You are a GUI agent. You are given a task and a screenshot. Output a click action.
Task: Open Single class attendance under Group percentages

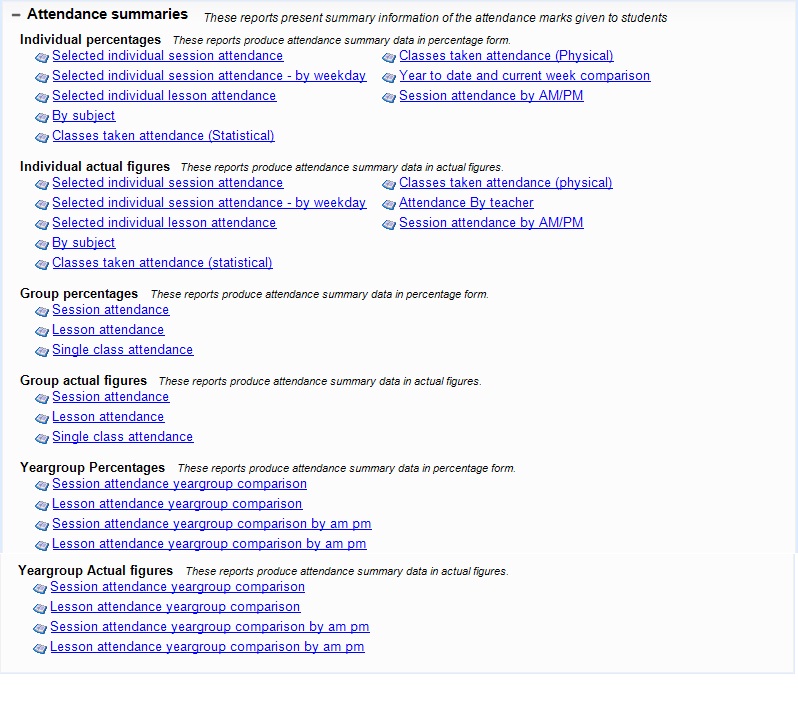click(123, 350)
